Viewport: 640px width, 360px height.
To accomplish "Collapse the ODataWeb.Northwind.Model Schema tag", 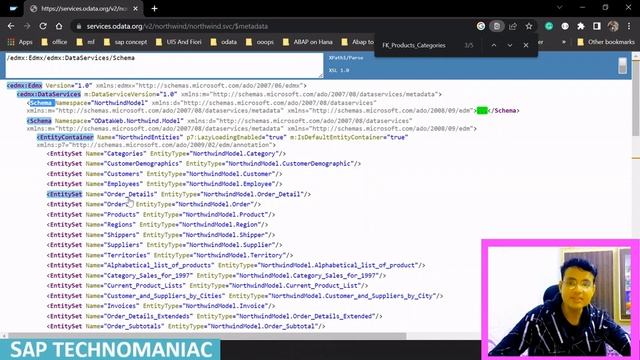I will (x=39, y=121).
